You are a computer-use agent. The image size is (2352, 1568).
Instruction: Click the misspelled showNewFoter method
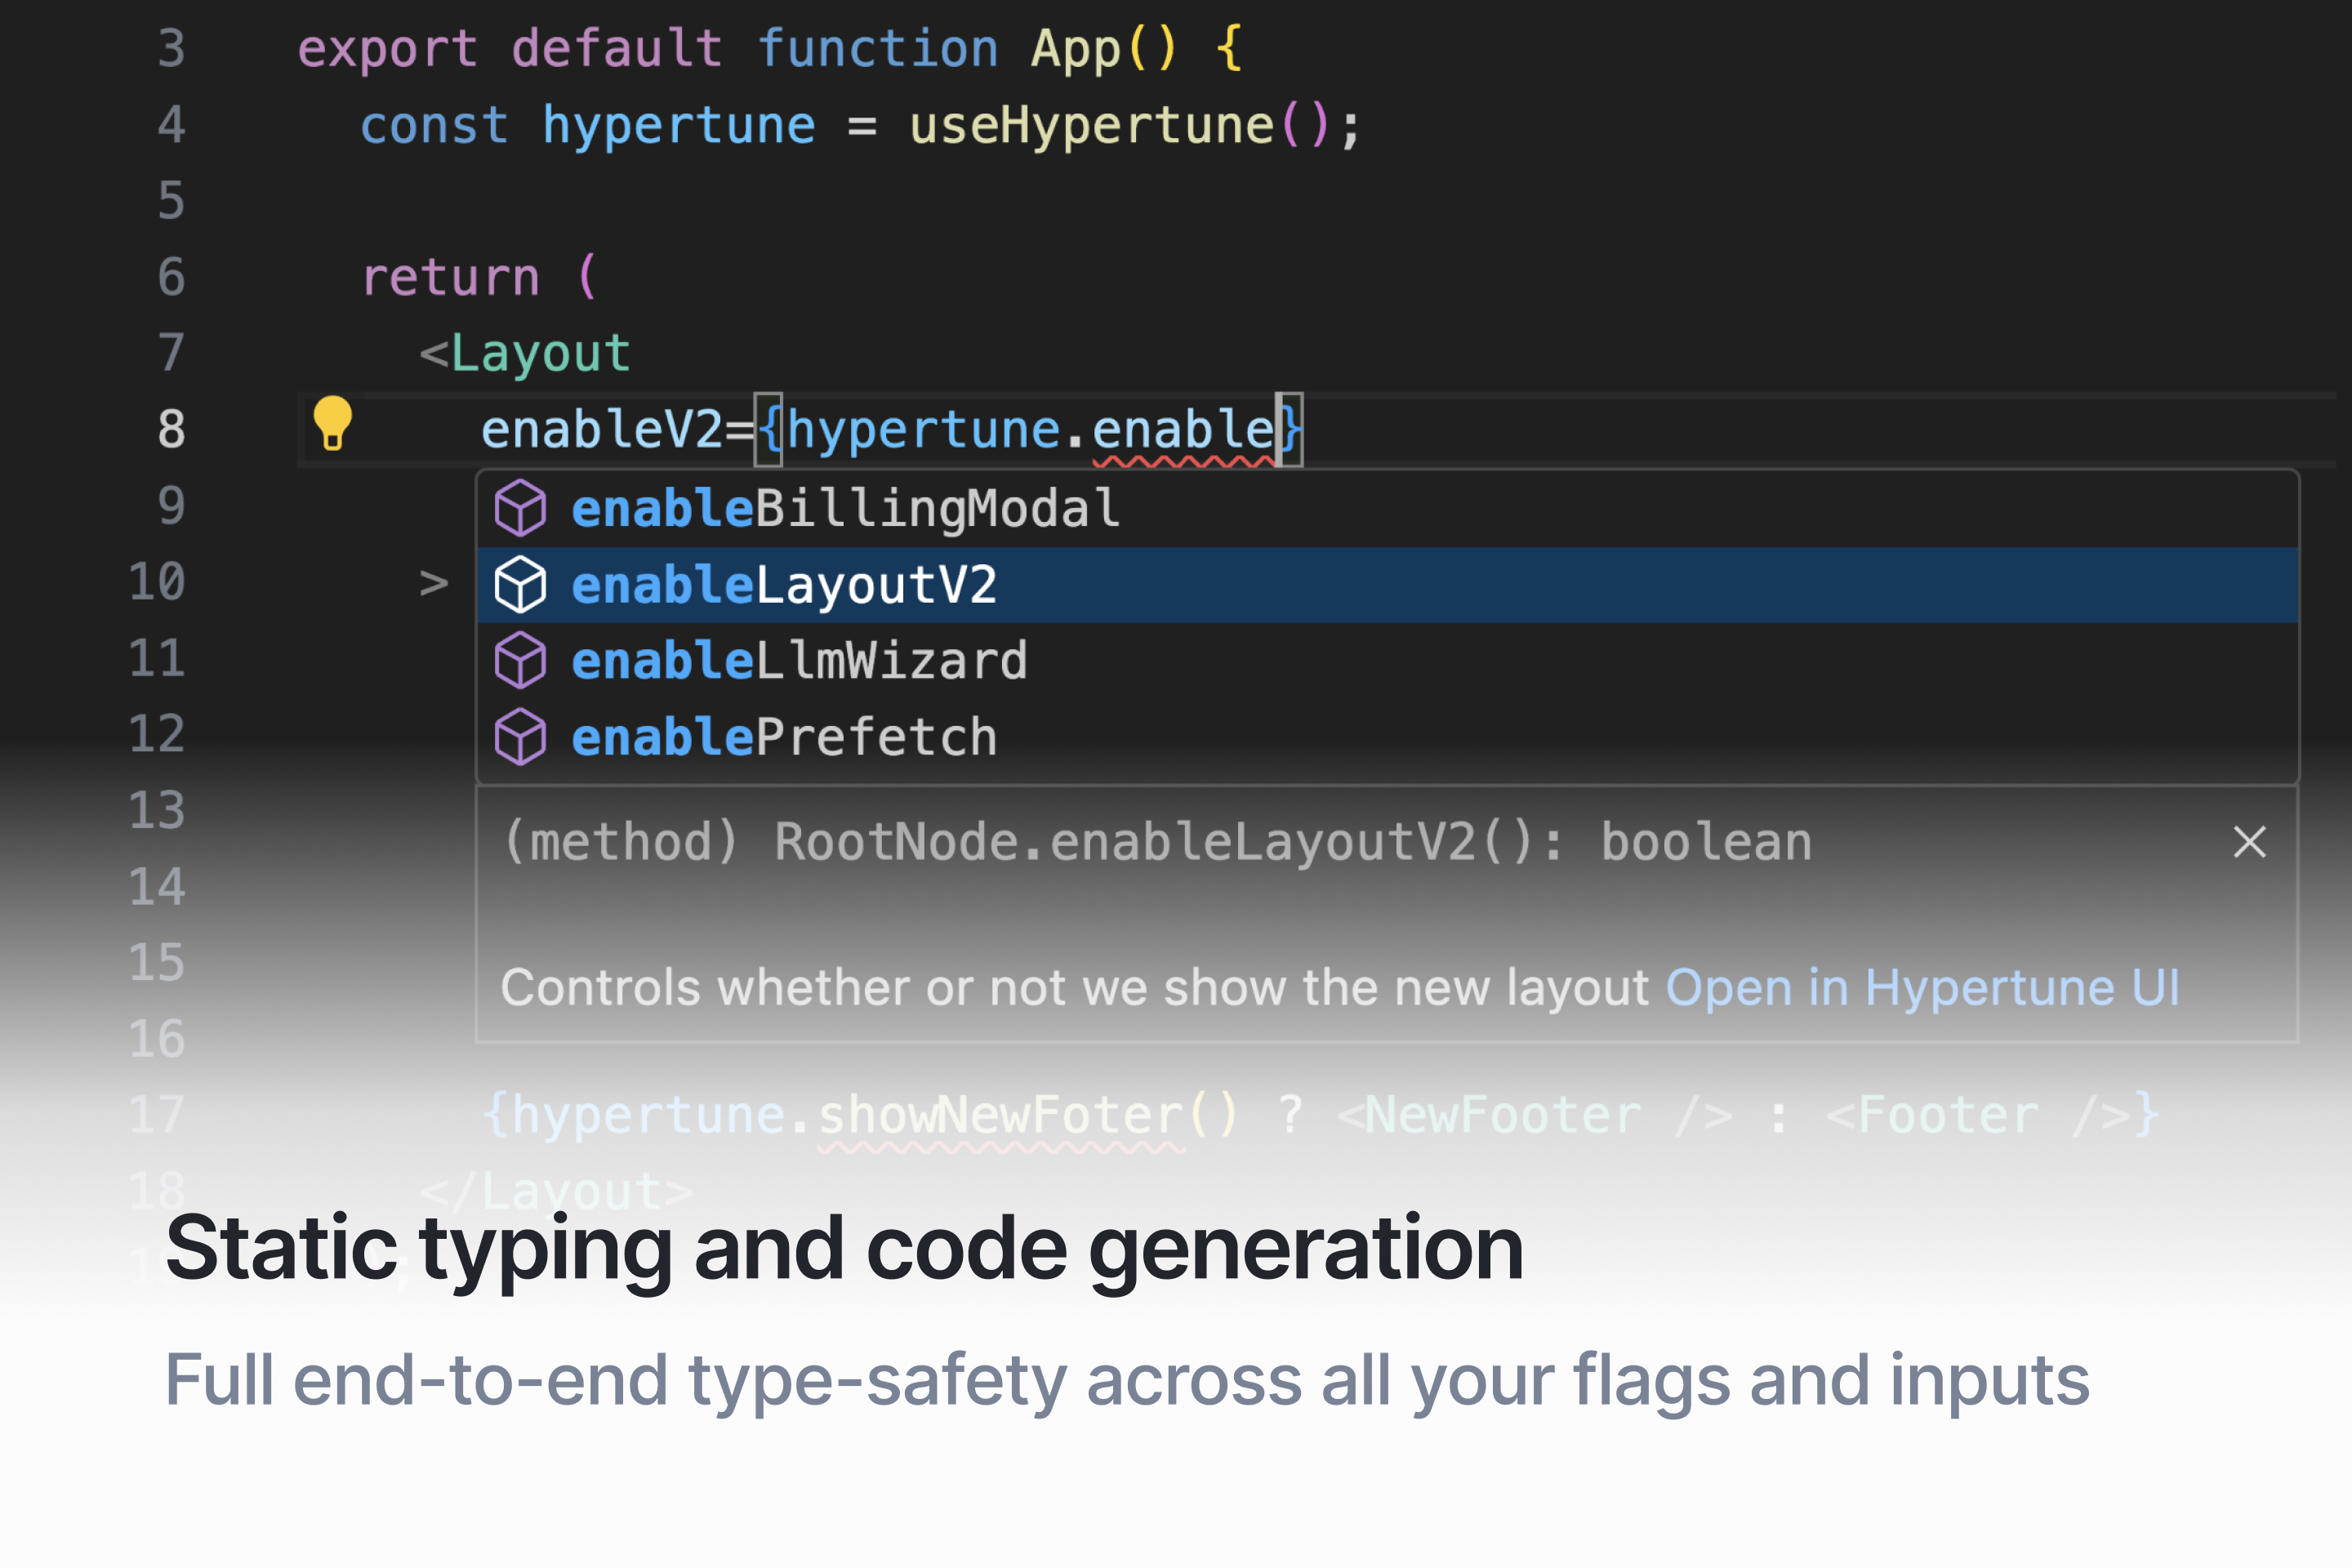pos(1000,1115)
